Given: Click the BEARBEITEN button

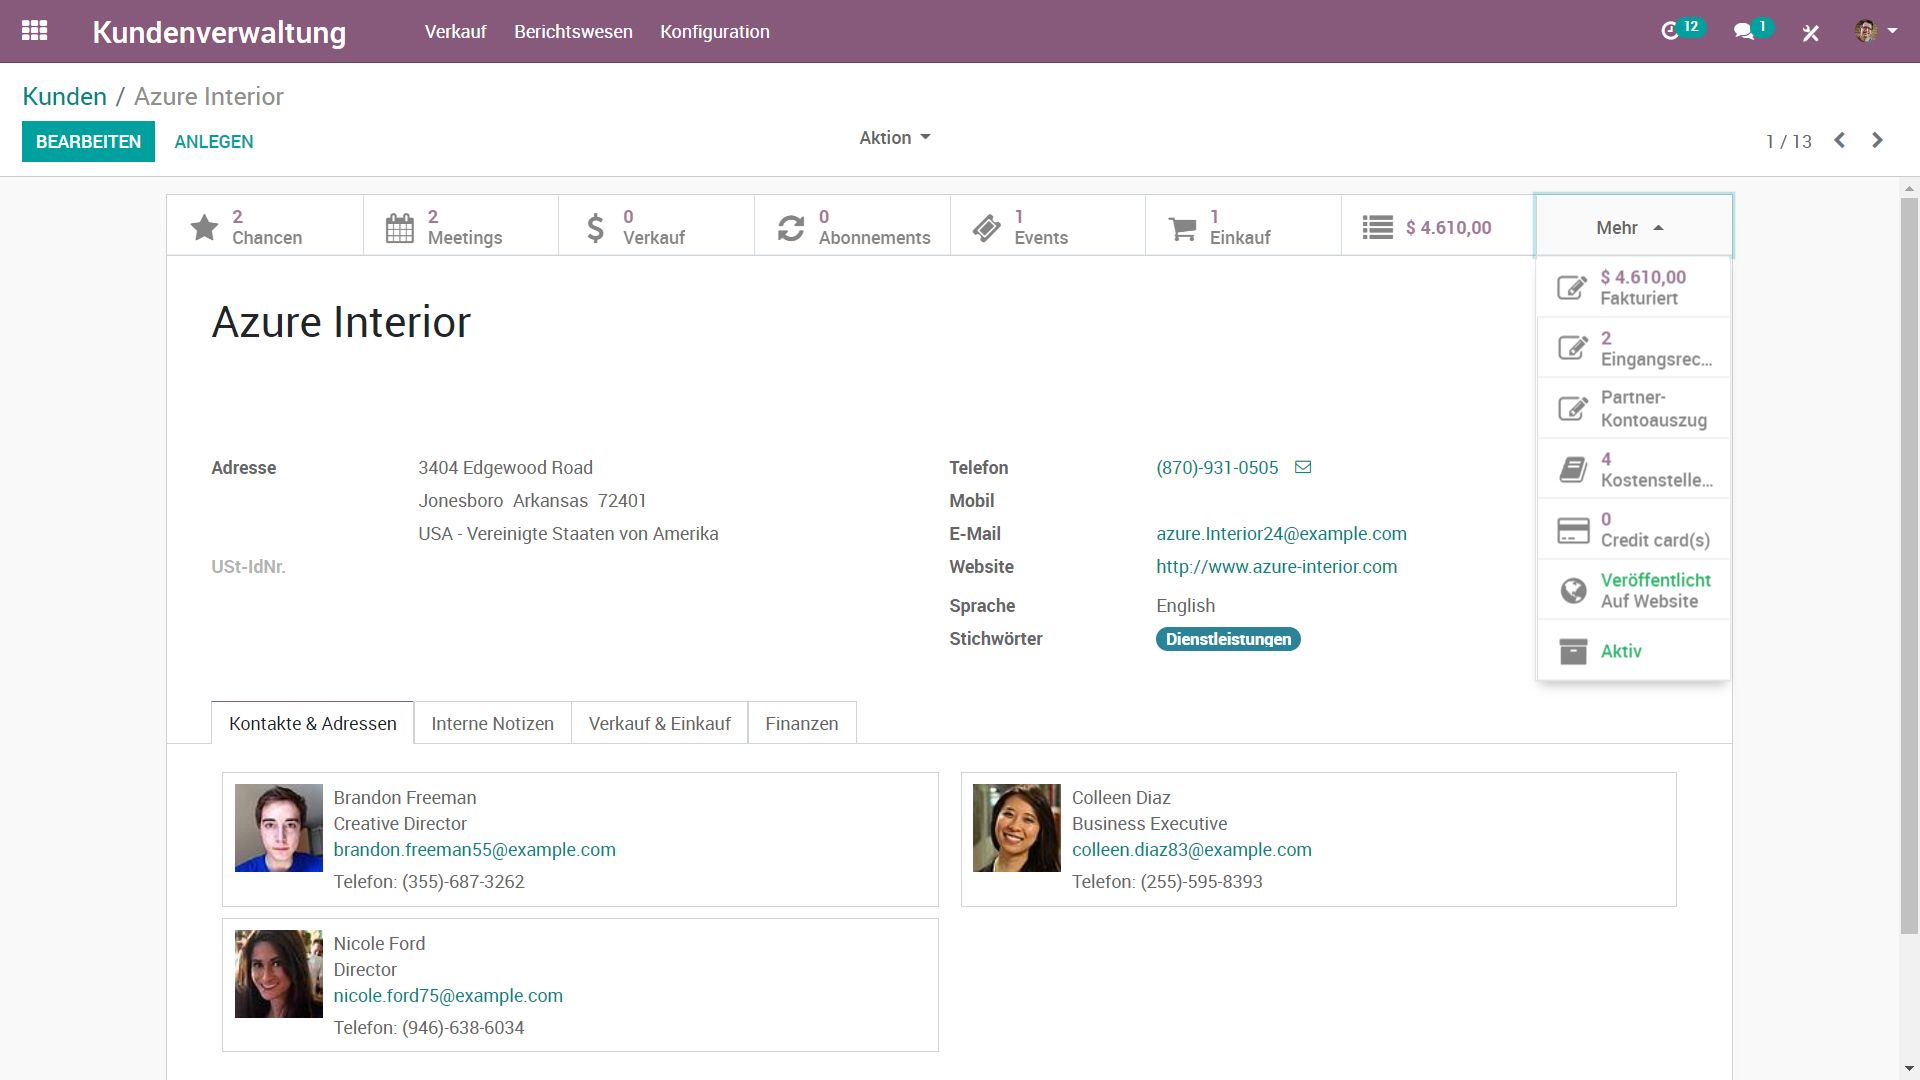Looking at the screenshot, I should point(88,141).
